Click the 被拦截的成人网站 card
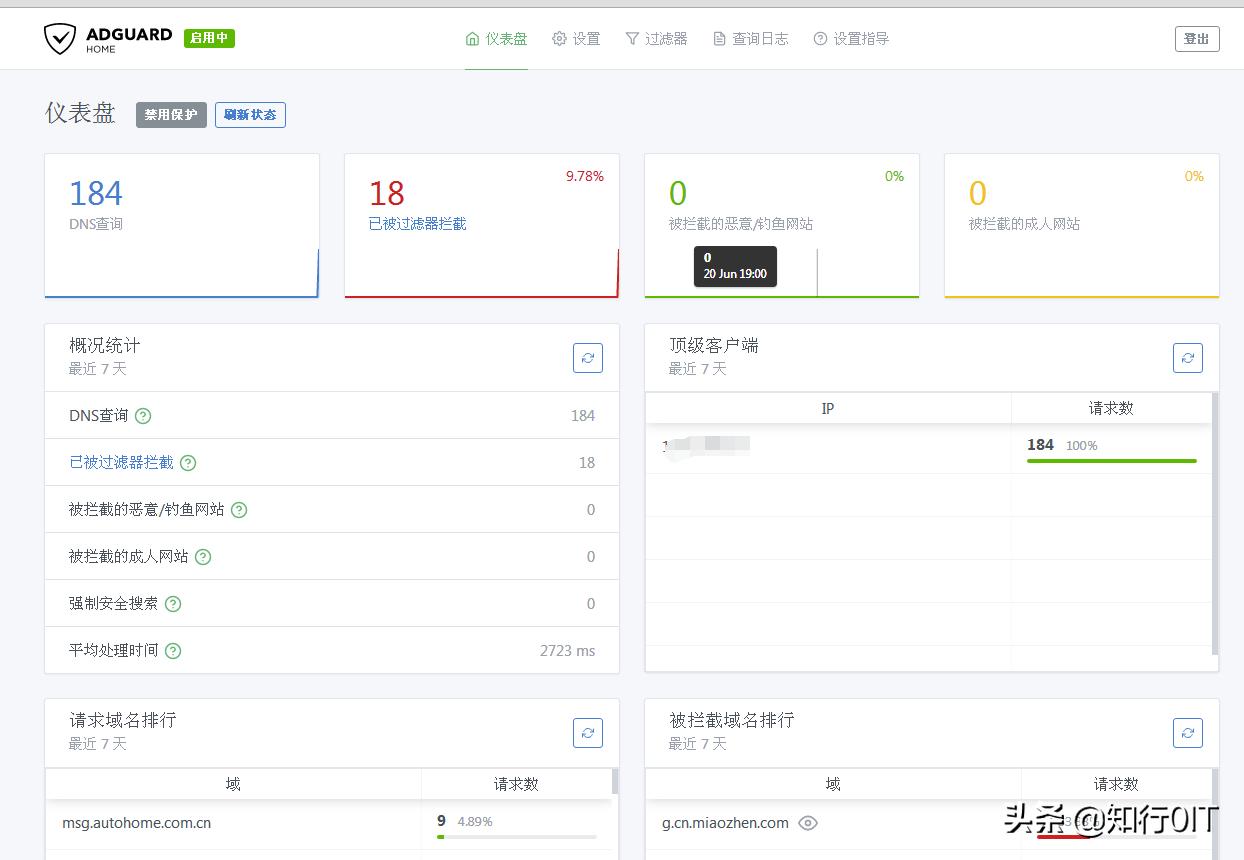 (x=1082, y=225)
